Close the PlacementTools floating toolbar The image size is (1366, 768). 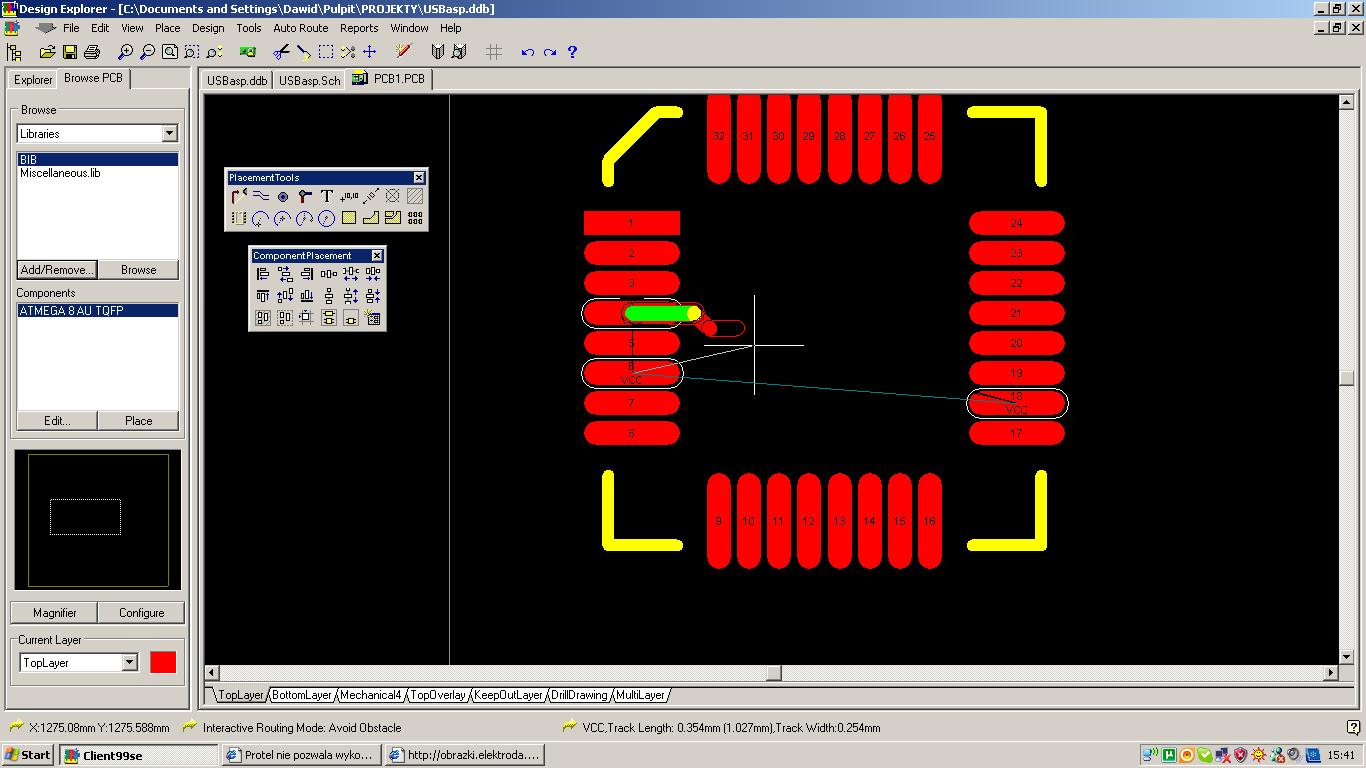pyautogui.click(x=419, y=178)
